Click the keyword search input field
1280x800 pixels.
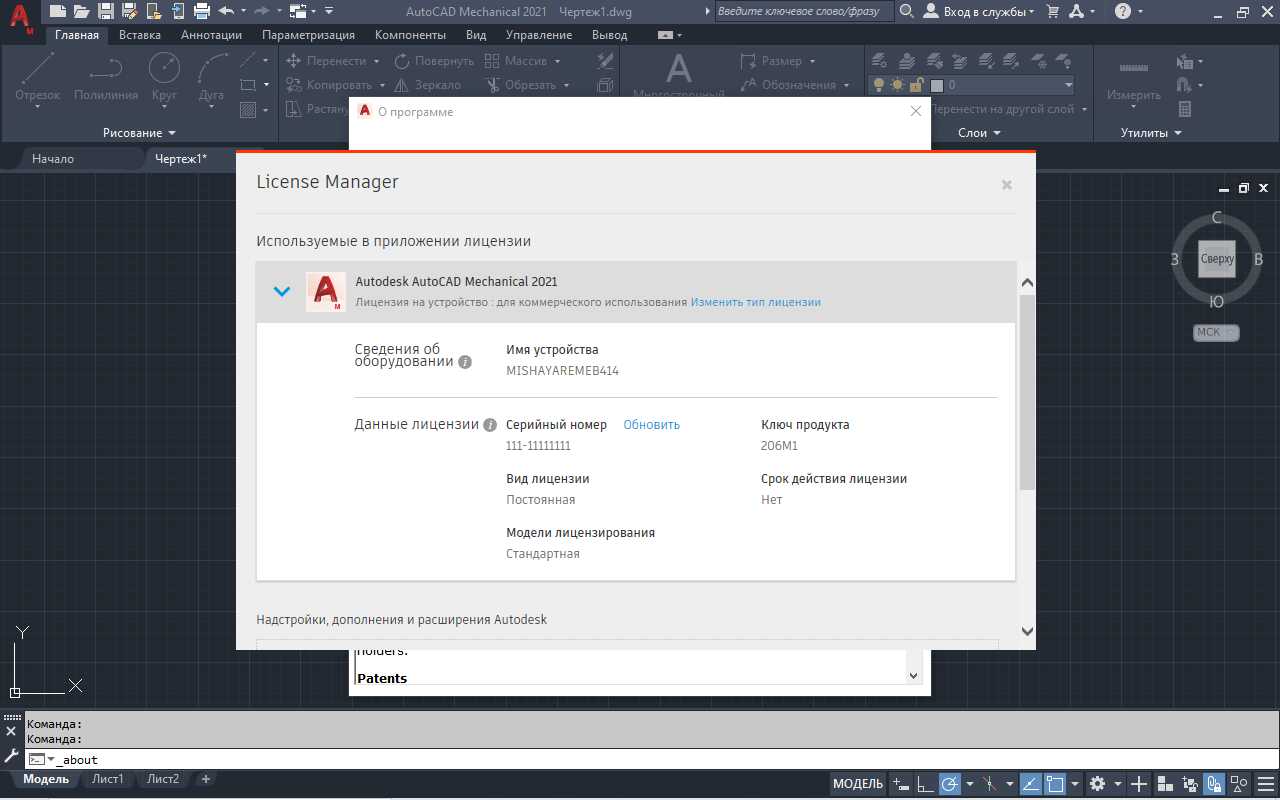(x=805, y=11)
